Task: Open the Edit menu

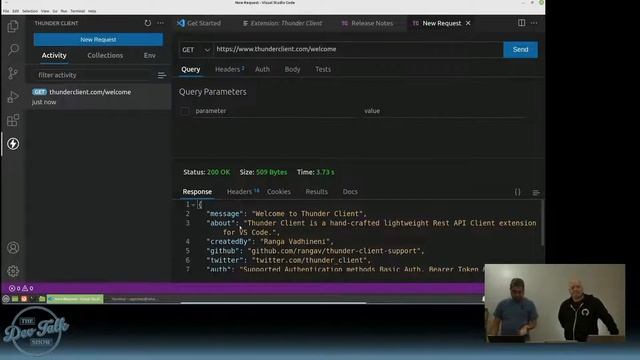Action: [16, 11]
